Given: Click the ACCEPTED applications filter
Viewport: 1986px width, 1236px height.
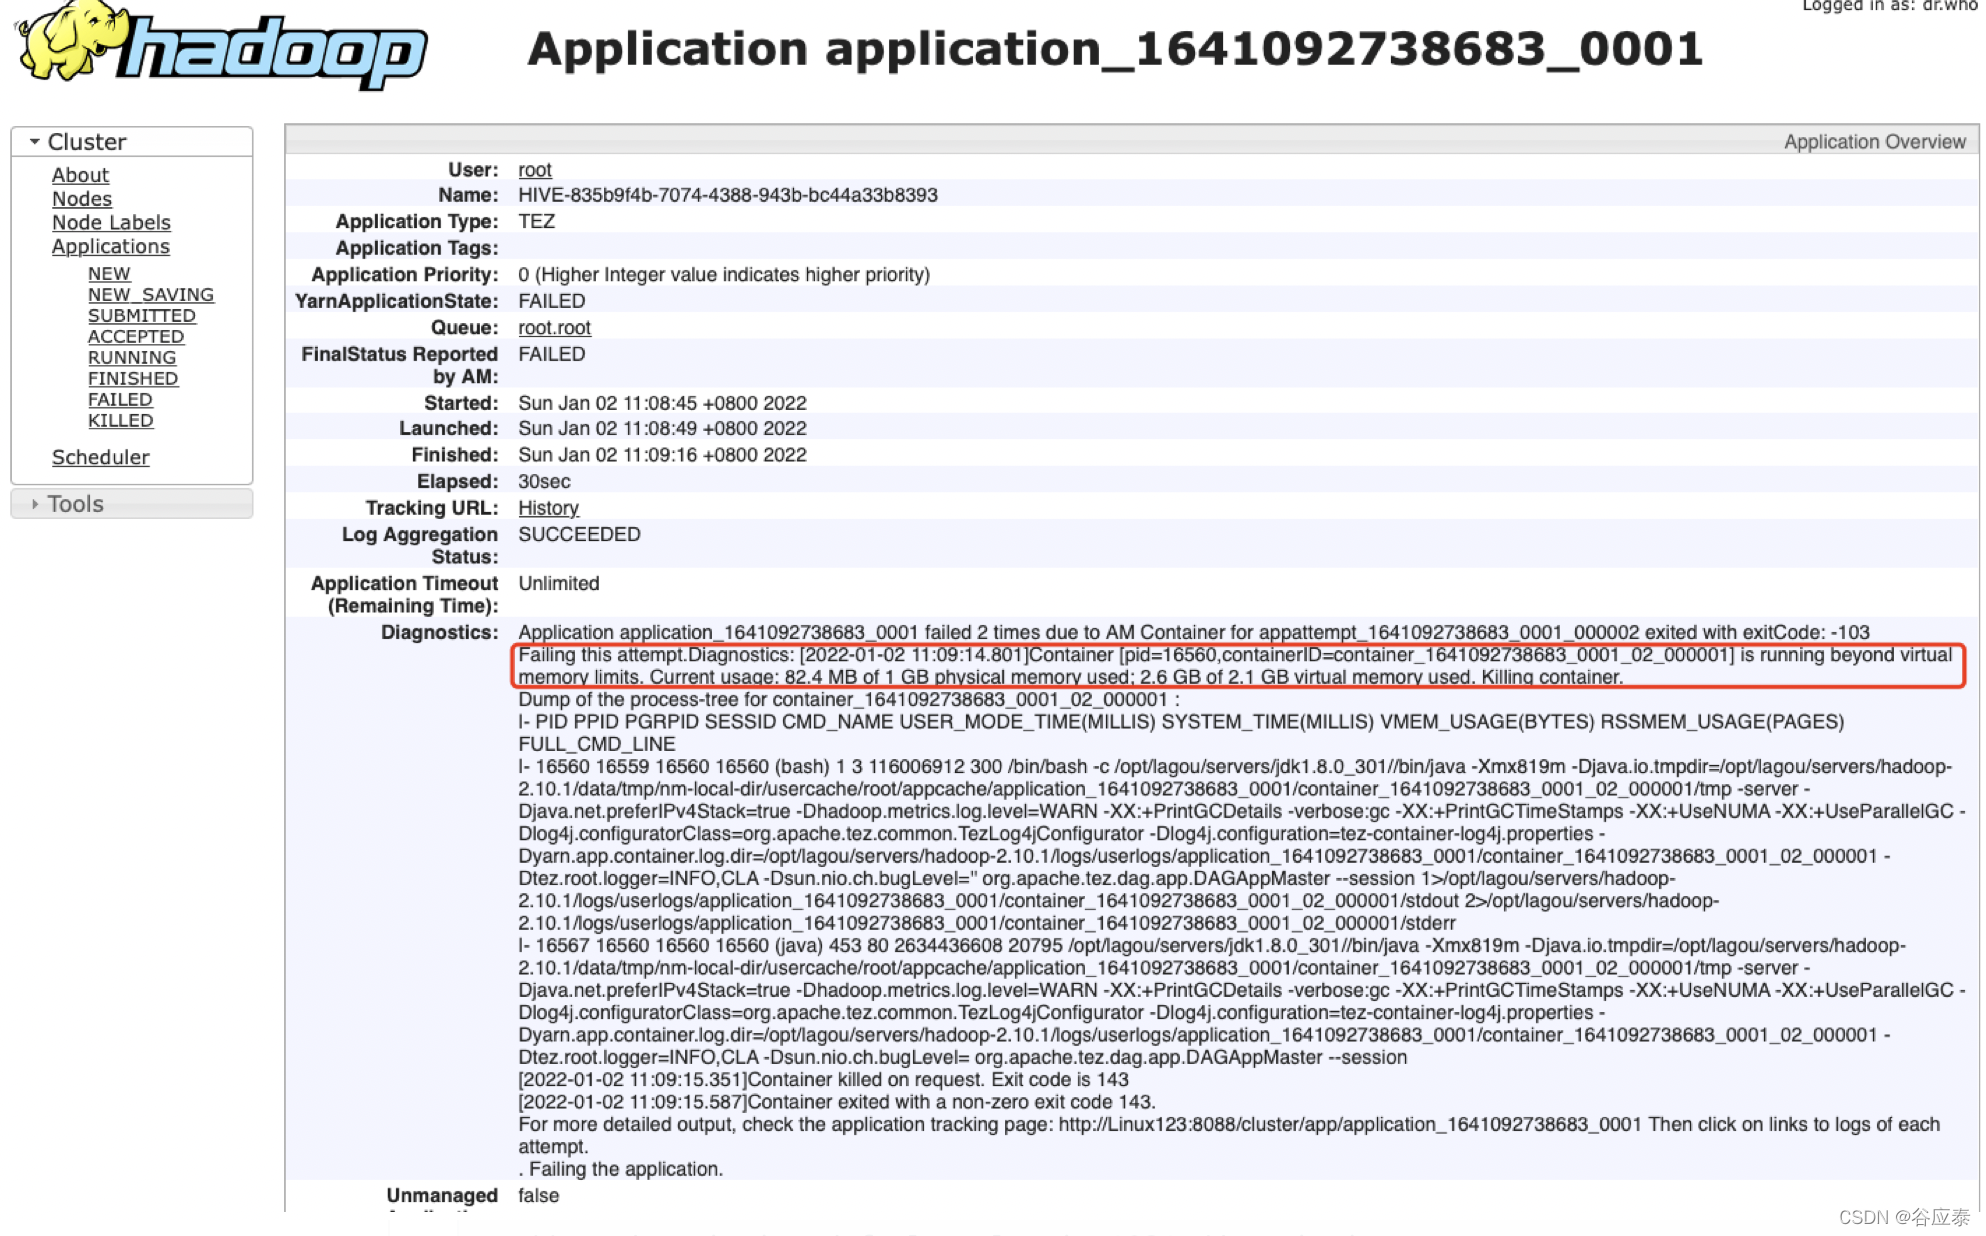Looking at the screenshot, I should click(x=135, y=336).
